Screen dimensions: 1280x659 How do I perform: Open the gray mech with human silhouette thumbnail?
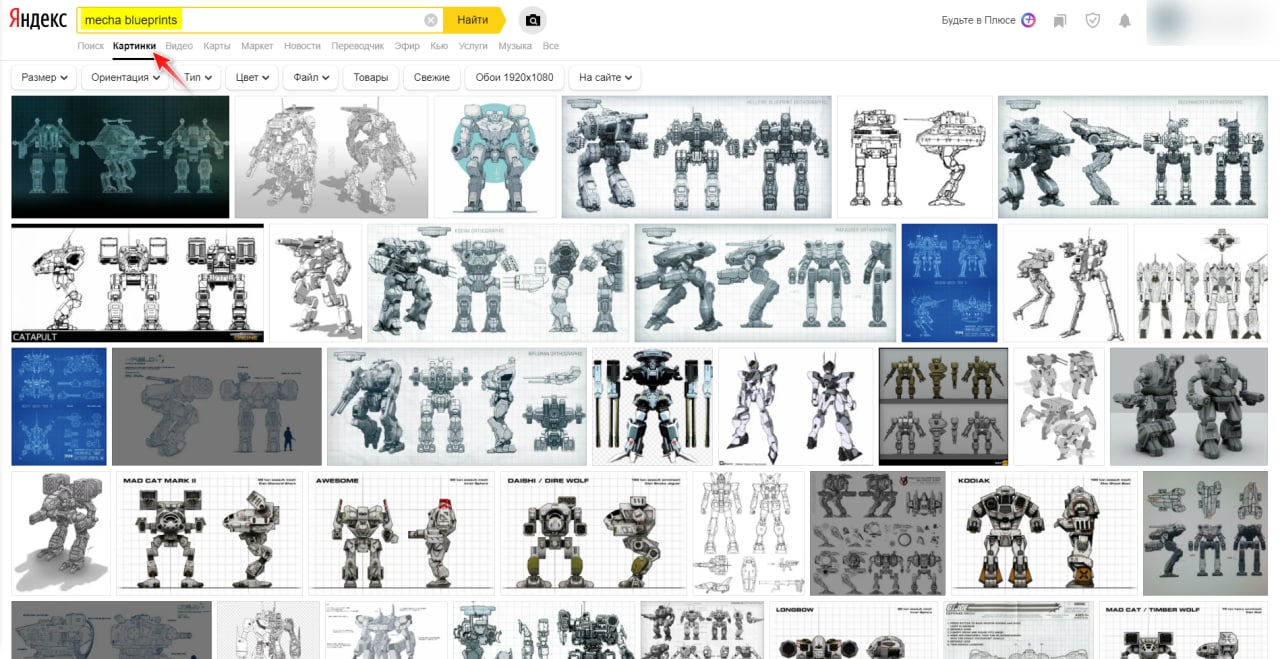click(x=217, y=407)
